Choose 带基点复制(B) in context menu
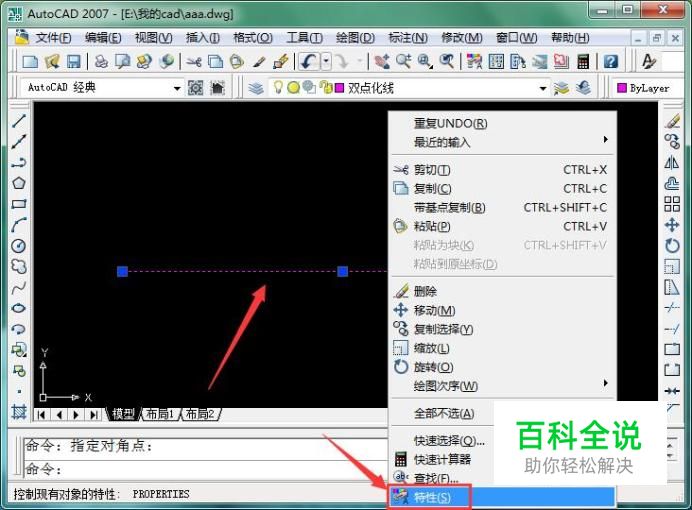 tap(502, 207)
